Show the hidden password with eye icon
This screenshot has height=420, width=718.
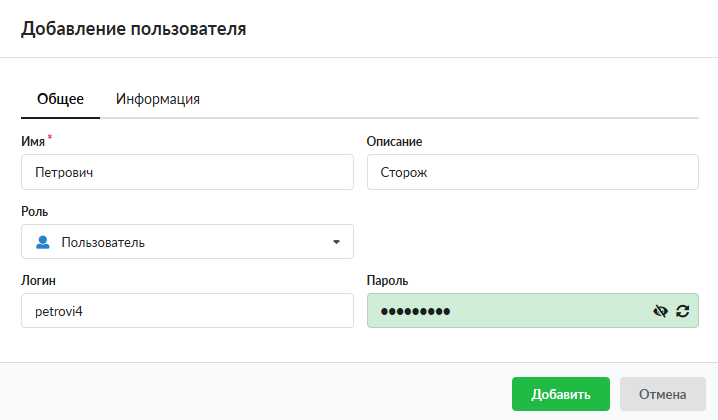(660, 311)
